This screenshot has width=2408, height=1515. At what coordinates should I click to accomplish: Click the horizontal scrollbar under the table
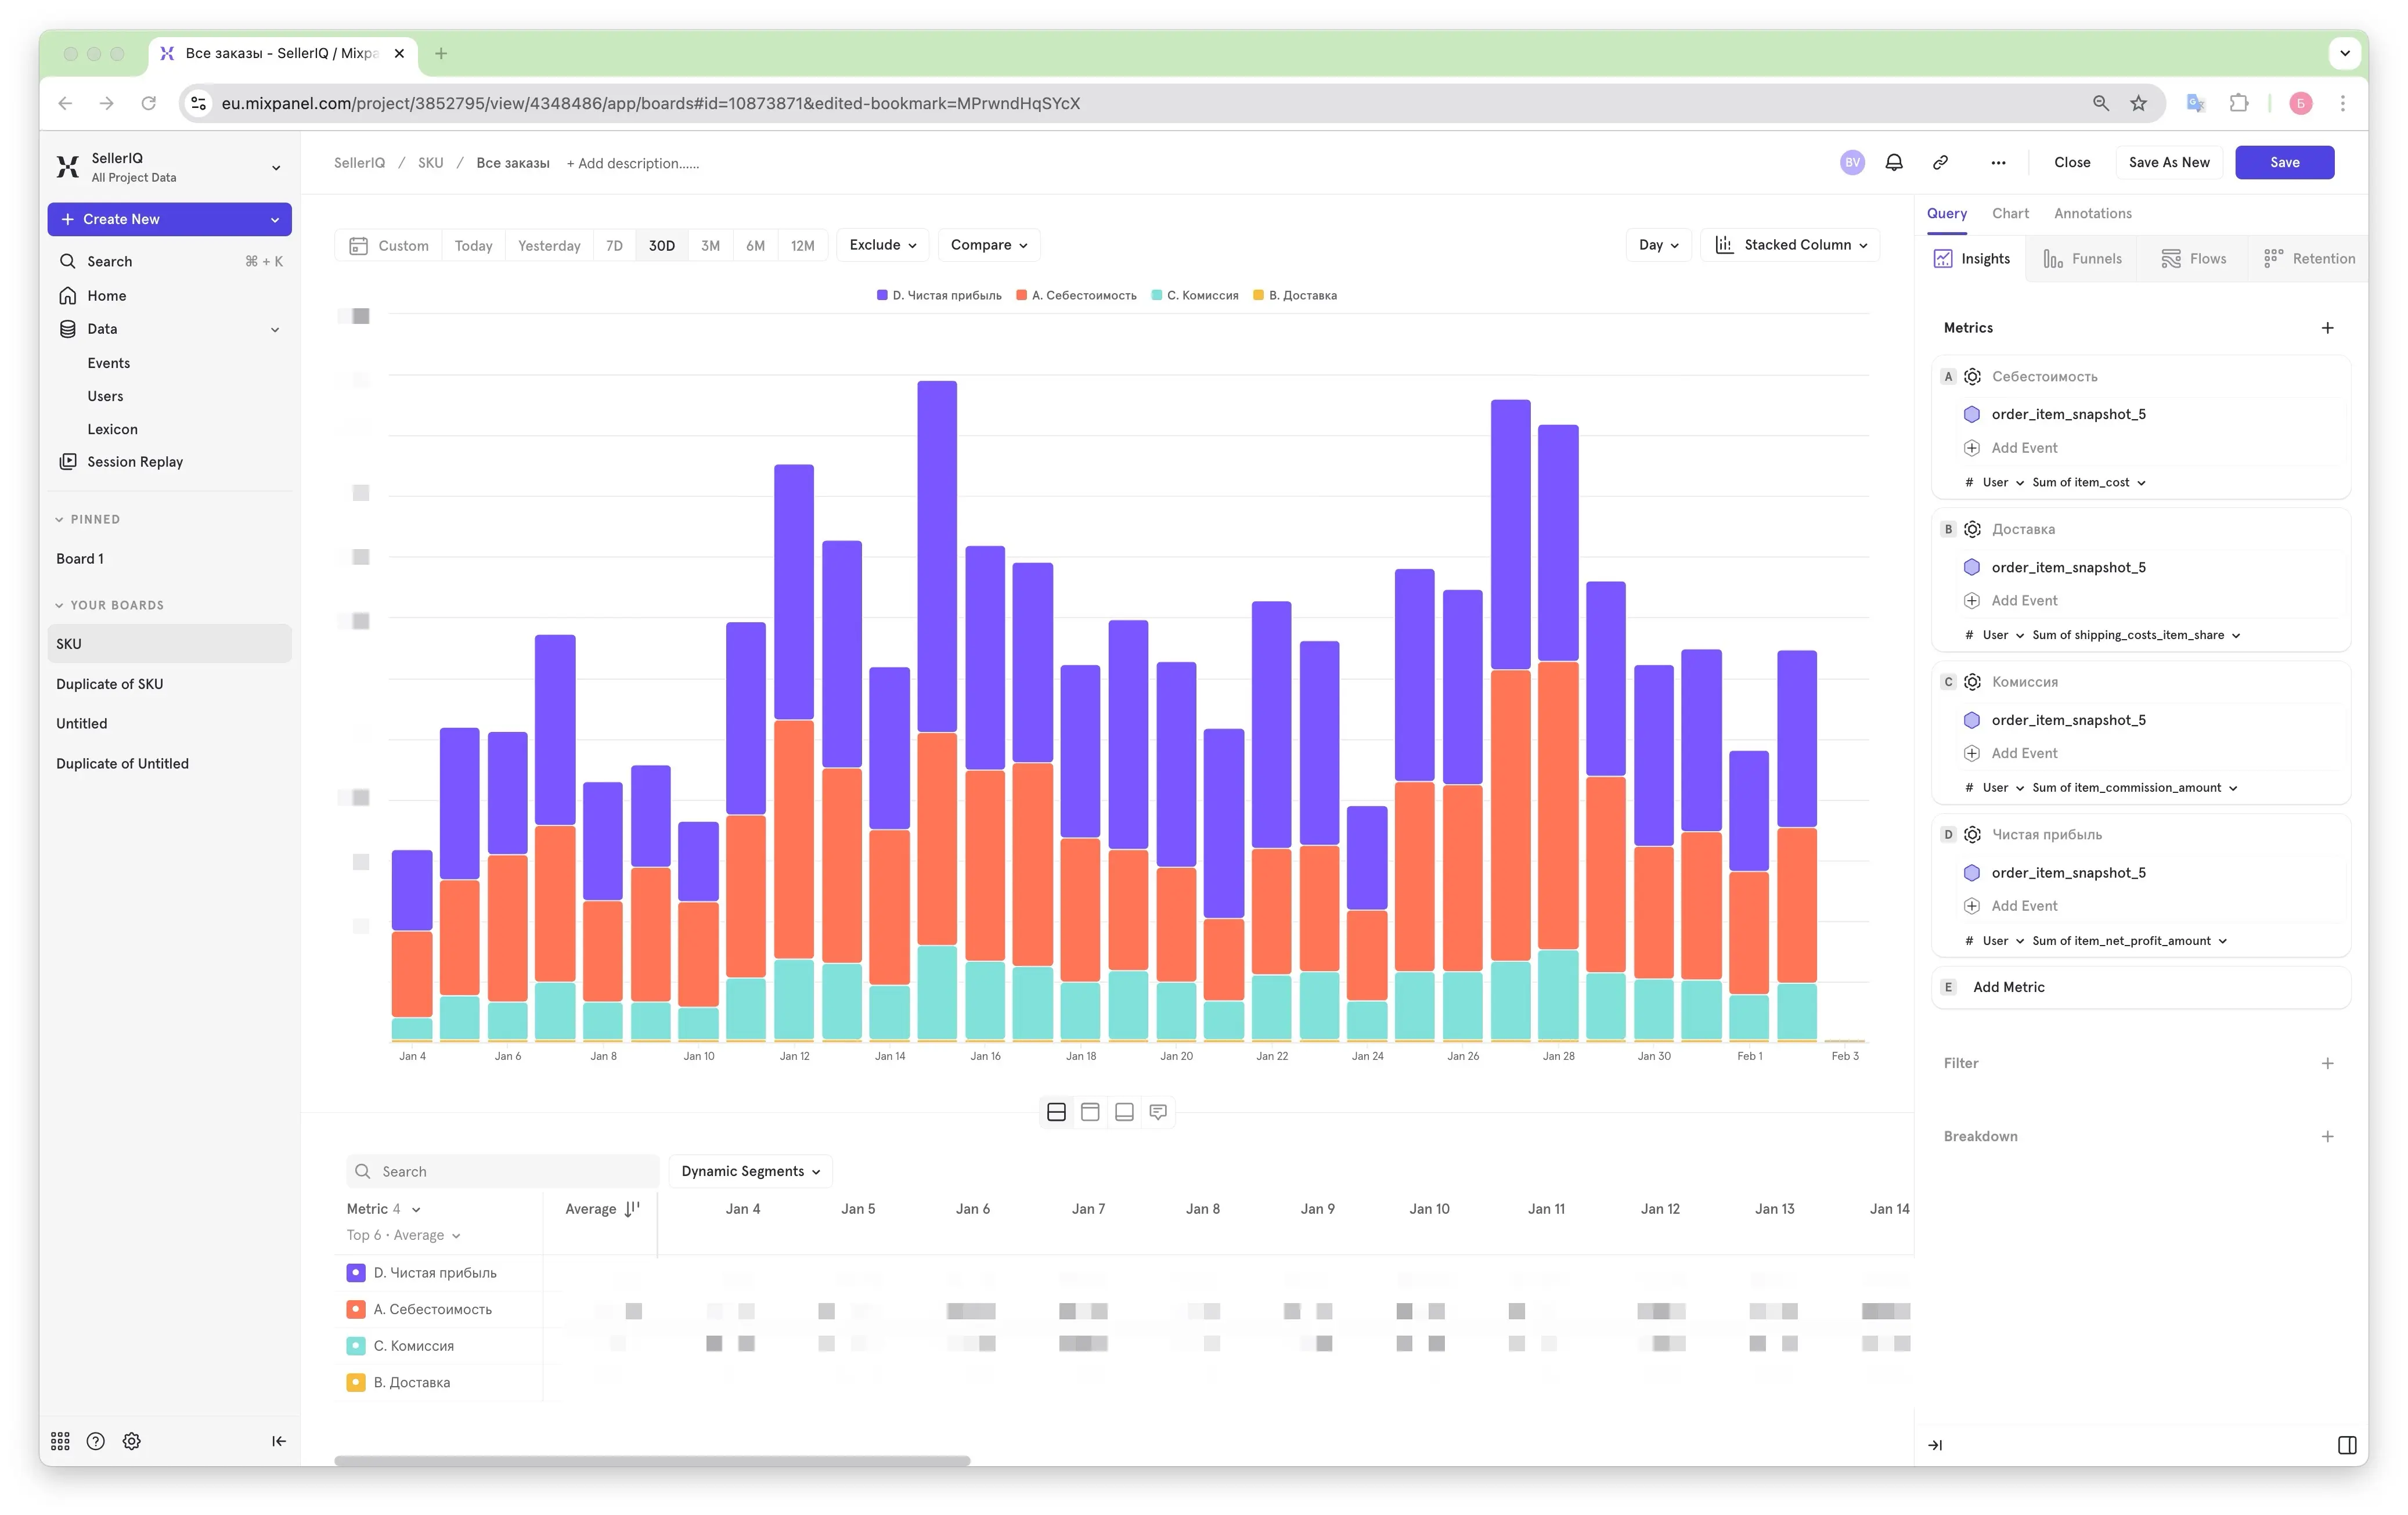(652, 1461)
